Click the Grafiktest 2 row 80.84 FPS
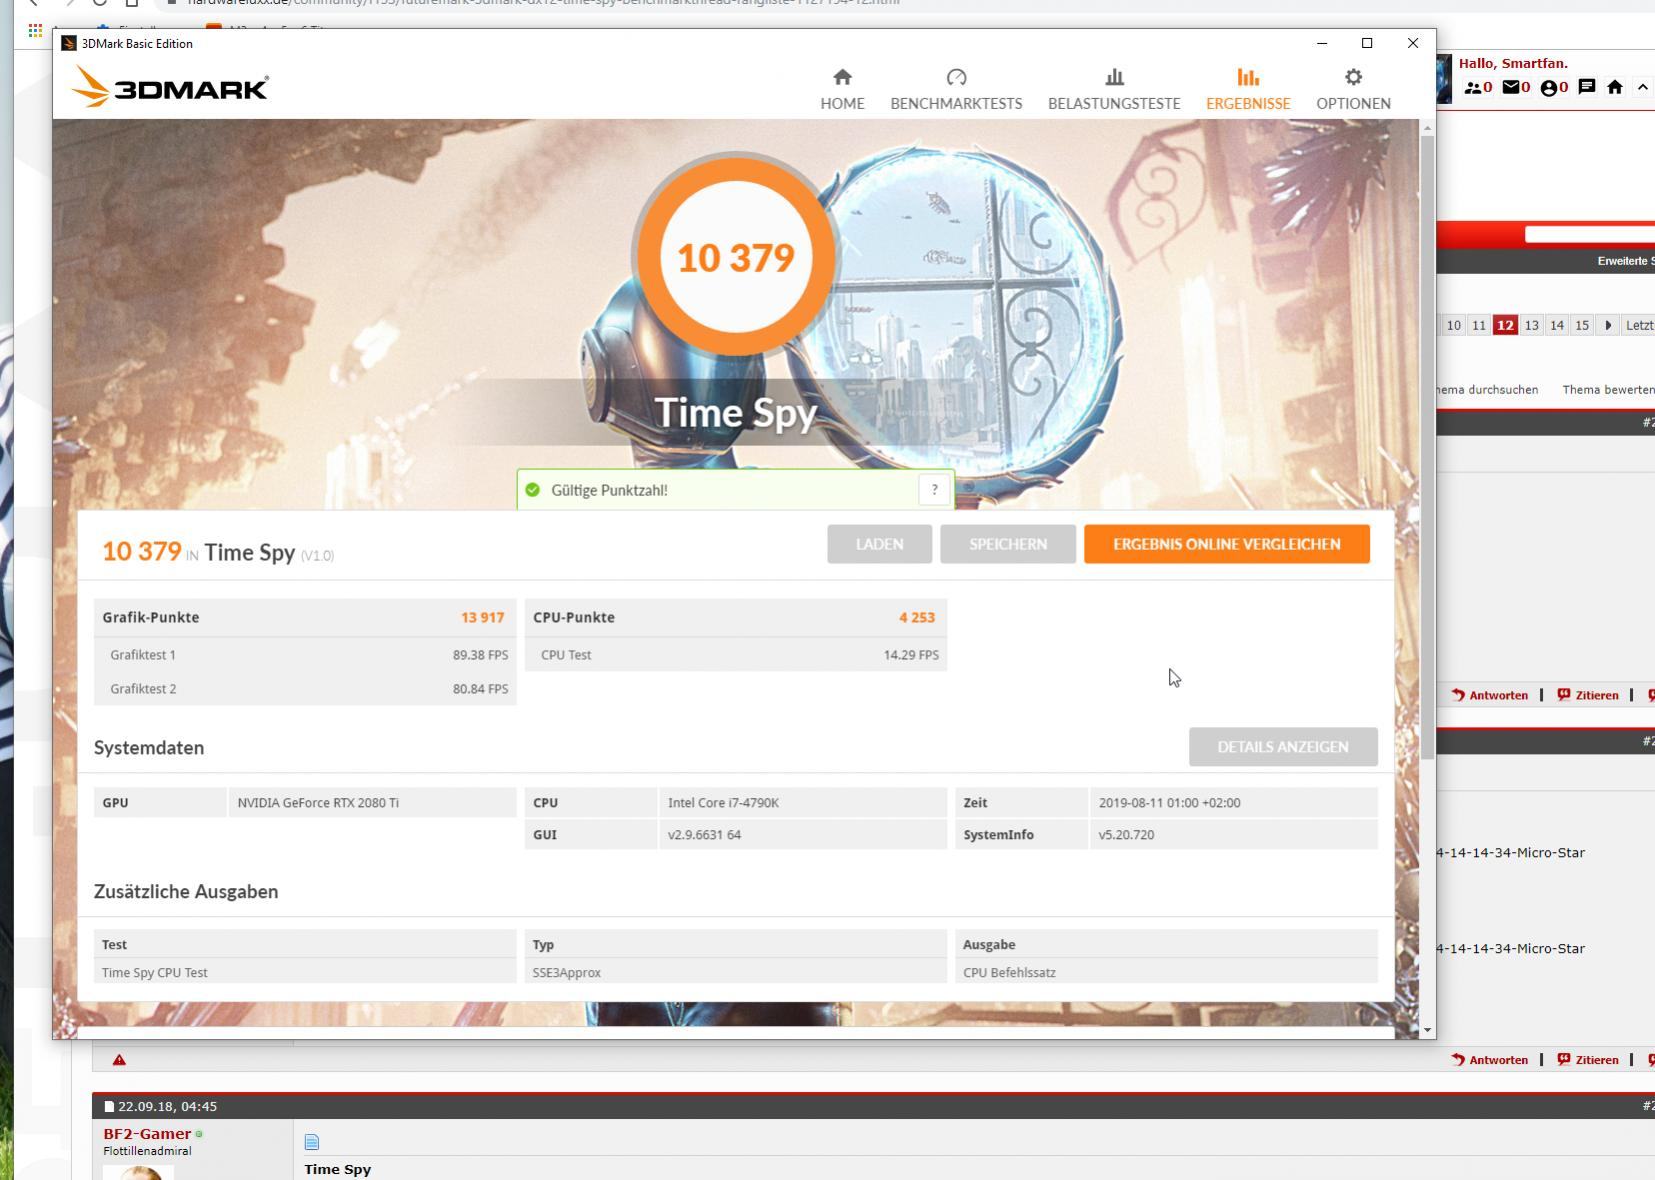This screenshot has height=1180, width=1655. click(x=305, y=689)
